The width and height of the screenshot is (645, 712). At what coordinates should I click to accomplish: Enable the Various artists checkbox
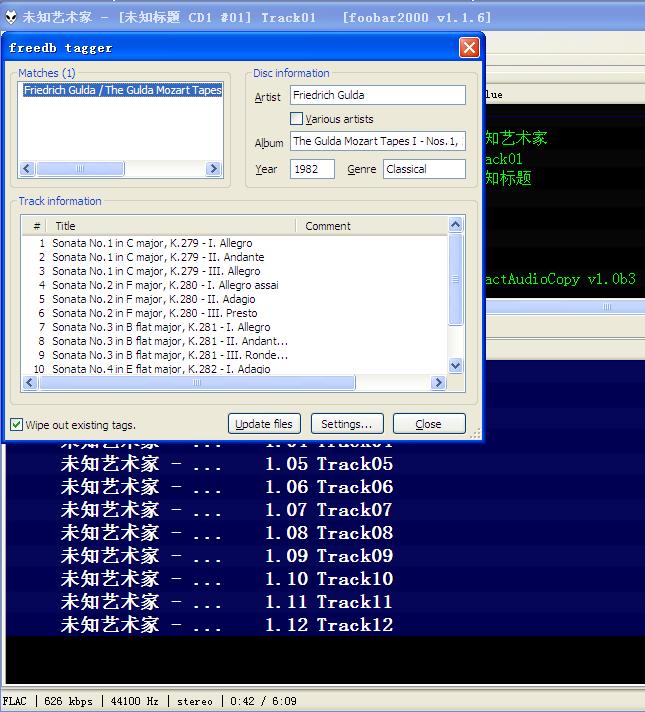pos(296,119)
